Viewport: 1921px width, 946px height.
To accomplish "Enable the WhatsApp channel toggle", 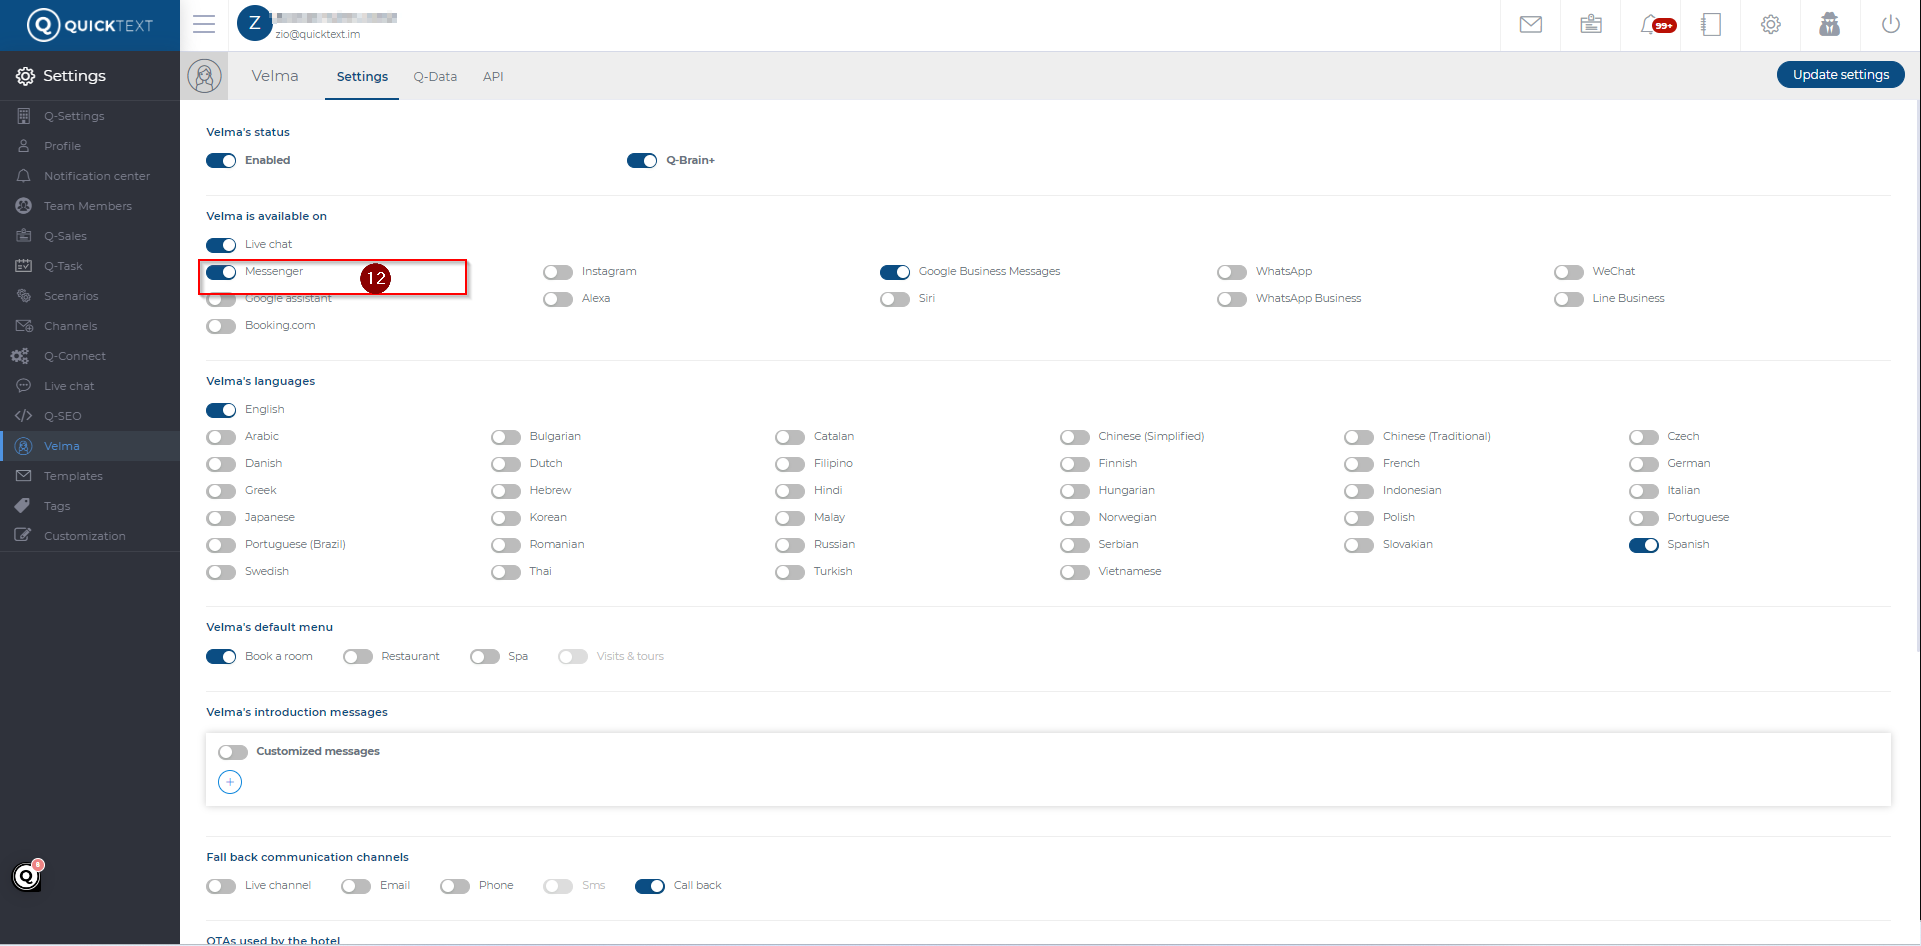I will coord(1232,272).
